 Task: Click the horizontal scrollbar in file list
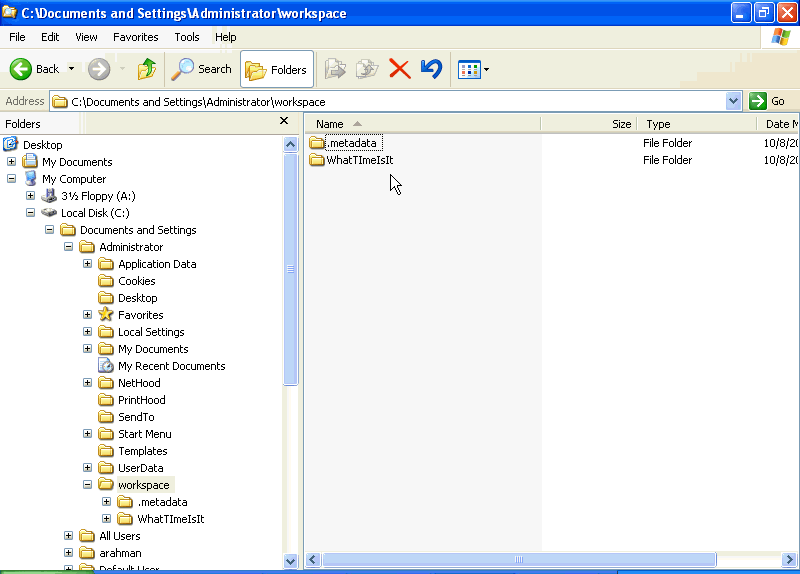pos(520,560)
